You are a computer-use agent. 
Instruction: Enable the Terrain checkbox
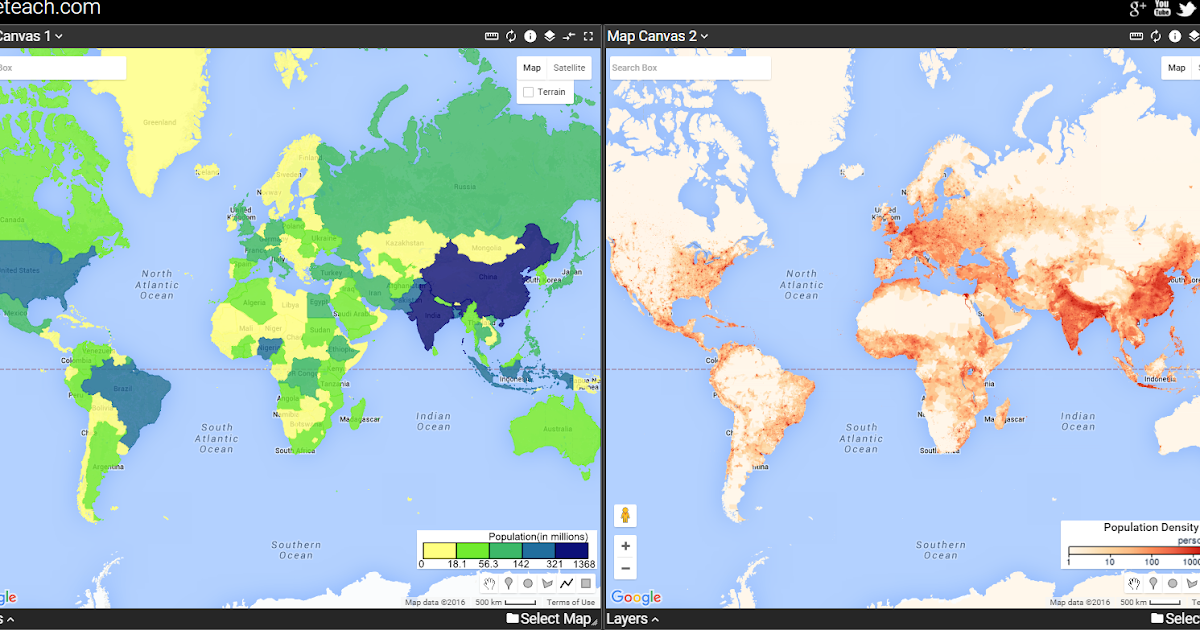pyautogui.click(x=528, y=91)
